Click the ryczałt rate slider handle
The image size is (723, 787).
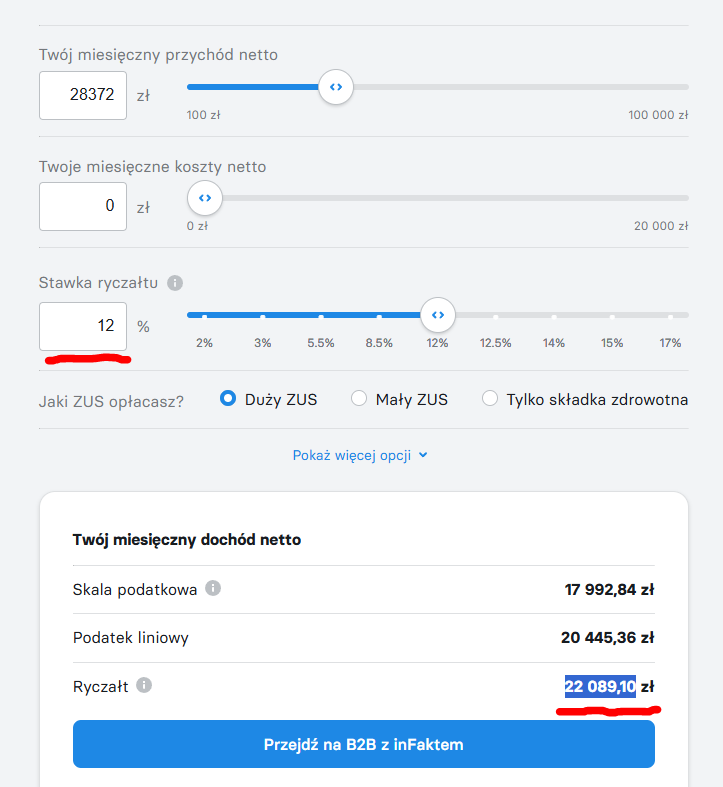point(437,315)
